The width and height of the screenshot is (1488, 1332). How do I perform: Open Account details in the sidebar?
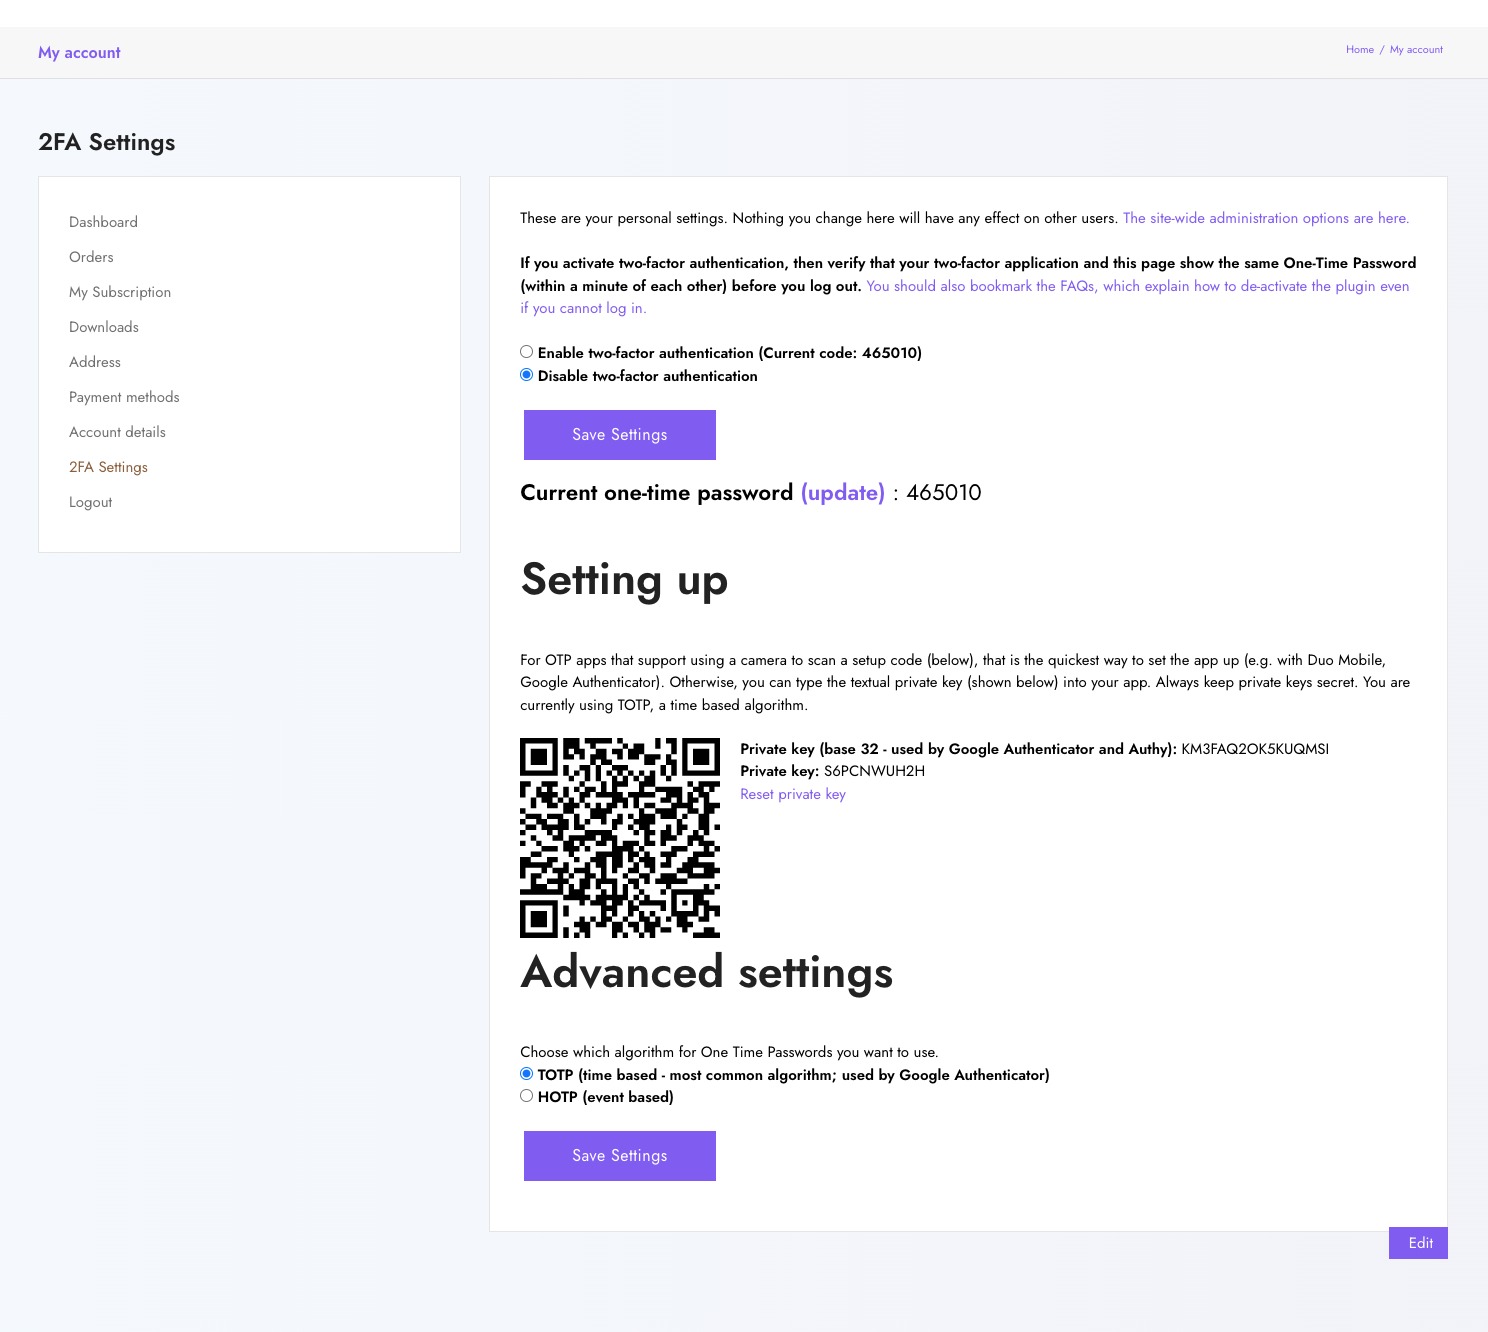pos(117,432)
